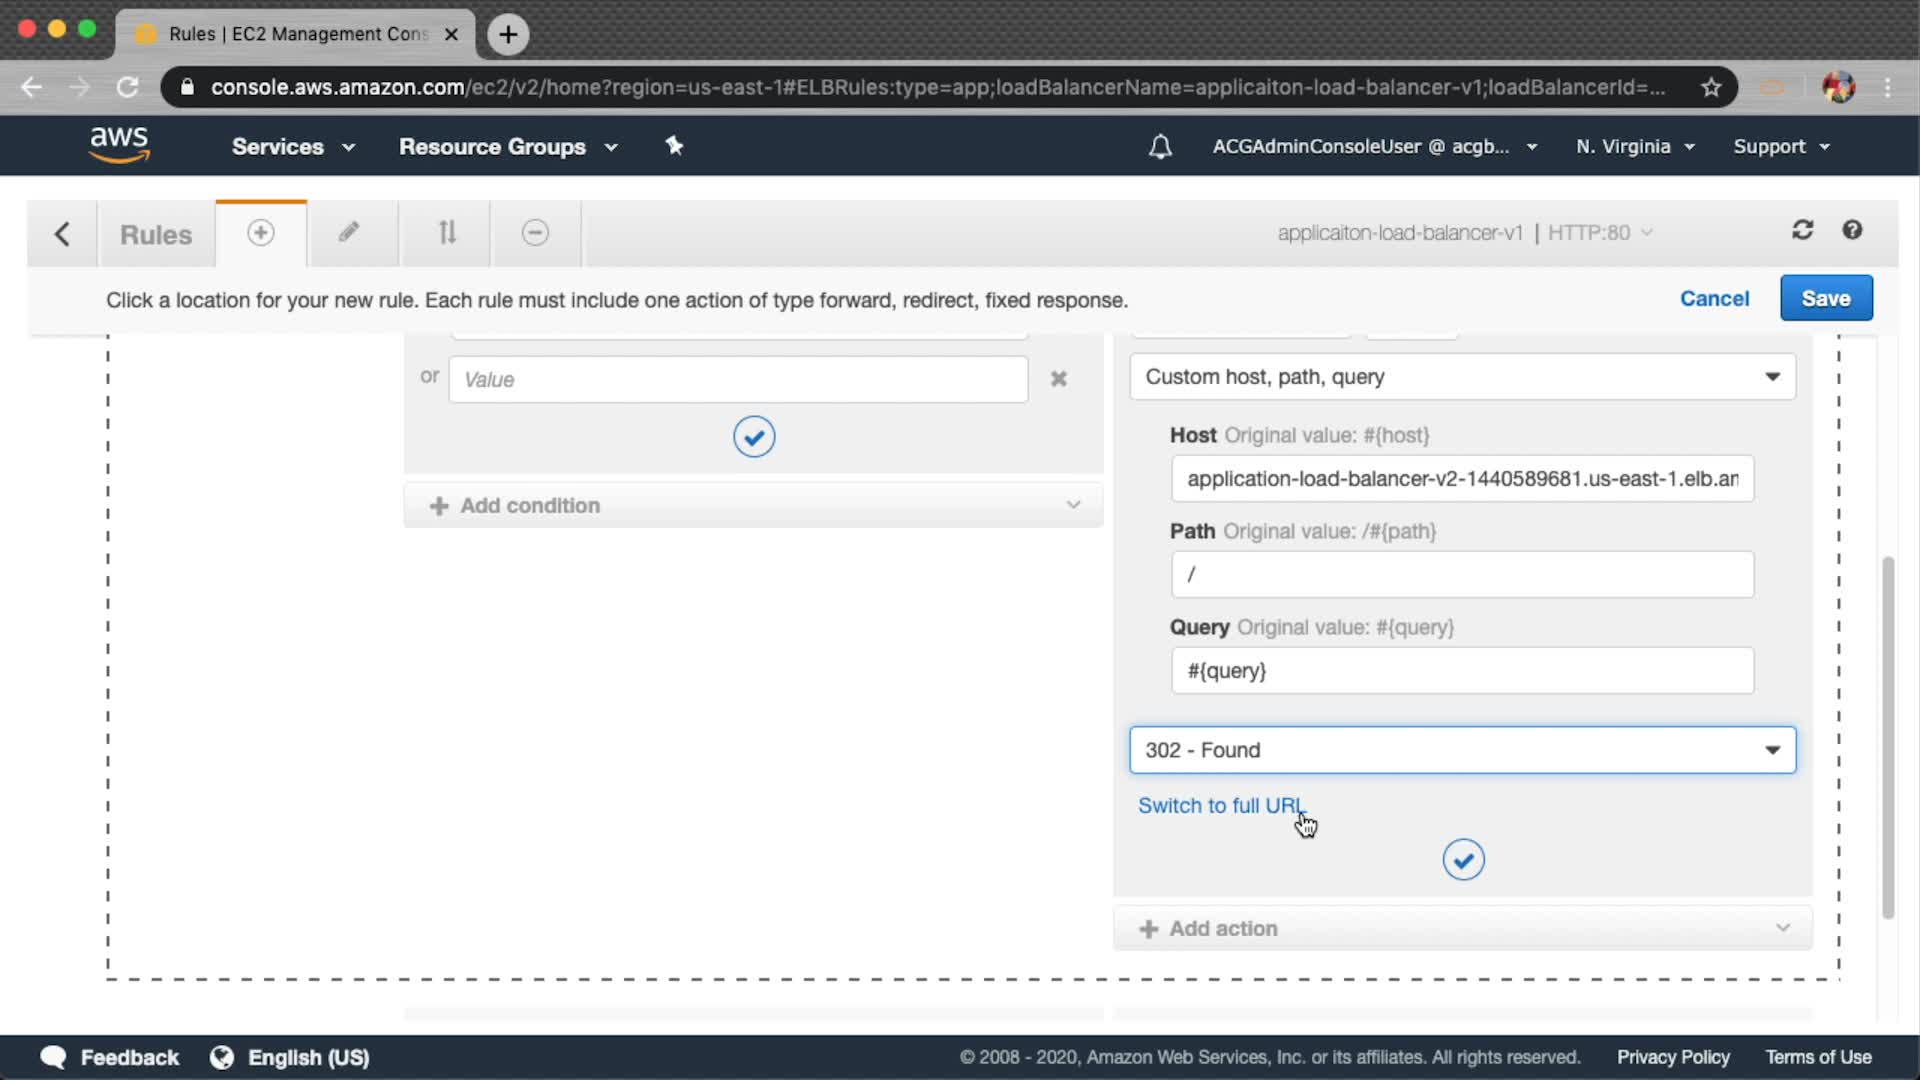Open the AWS notifications bell
The width and height of the screenshot is (1920, 1080).
(1160, 147)
